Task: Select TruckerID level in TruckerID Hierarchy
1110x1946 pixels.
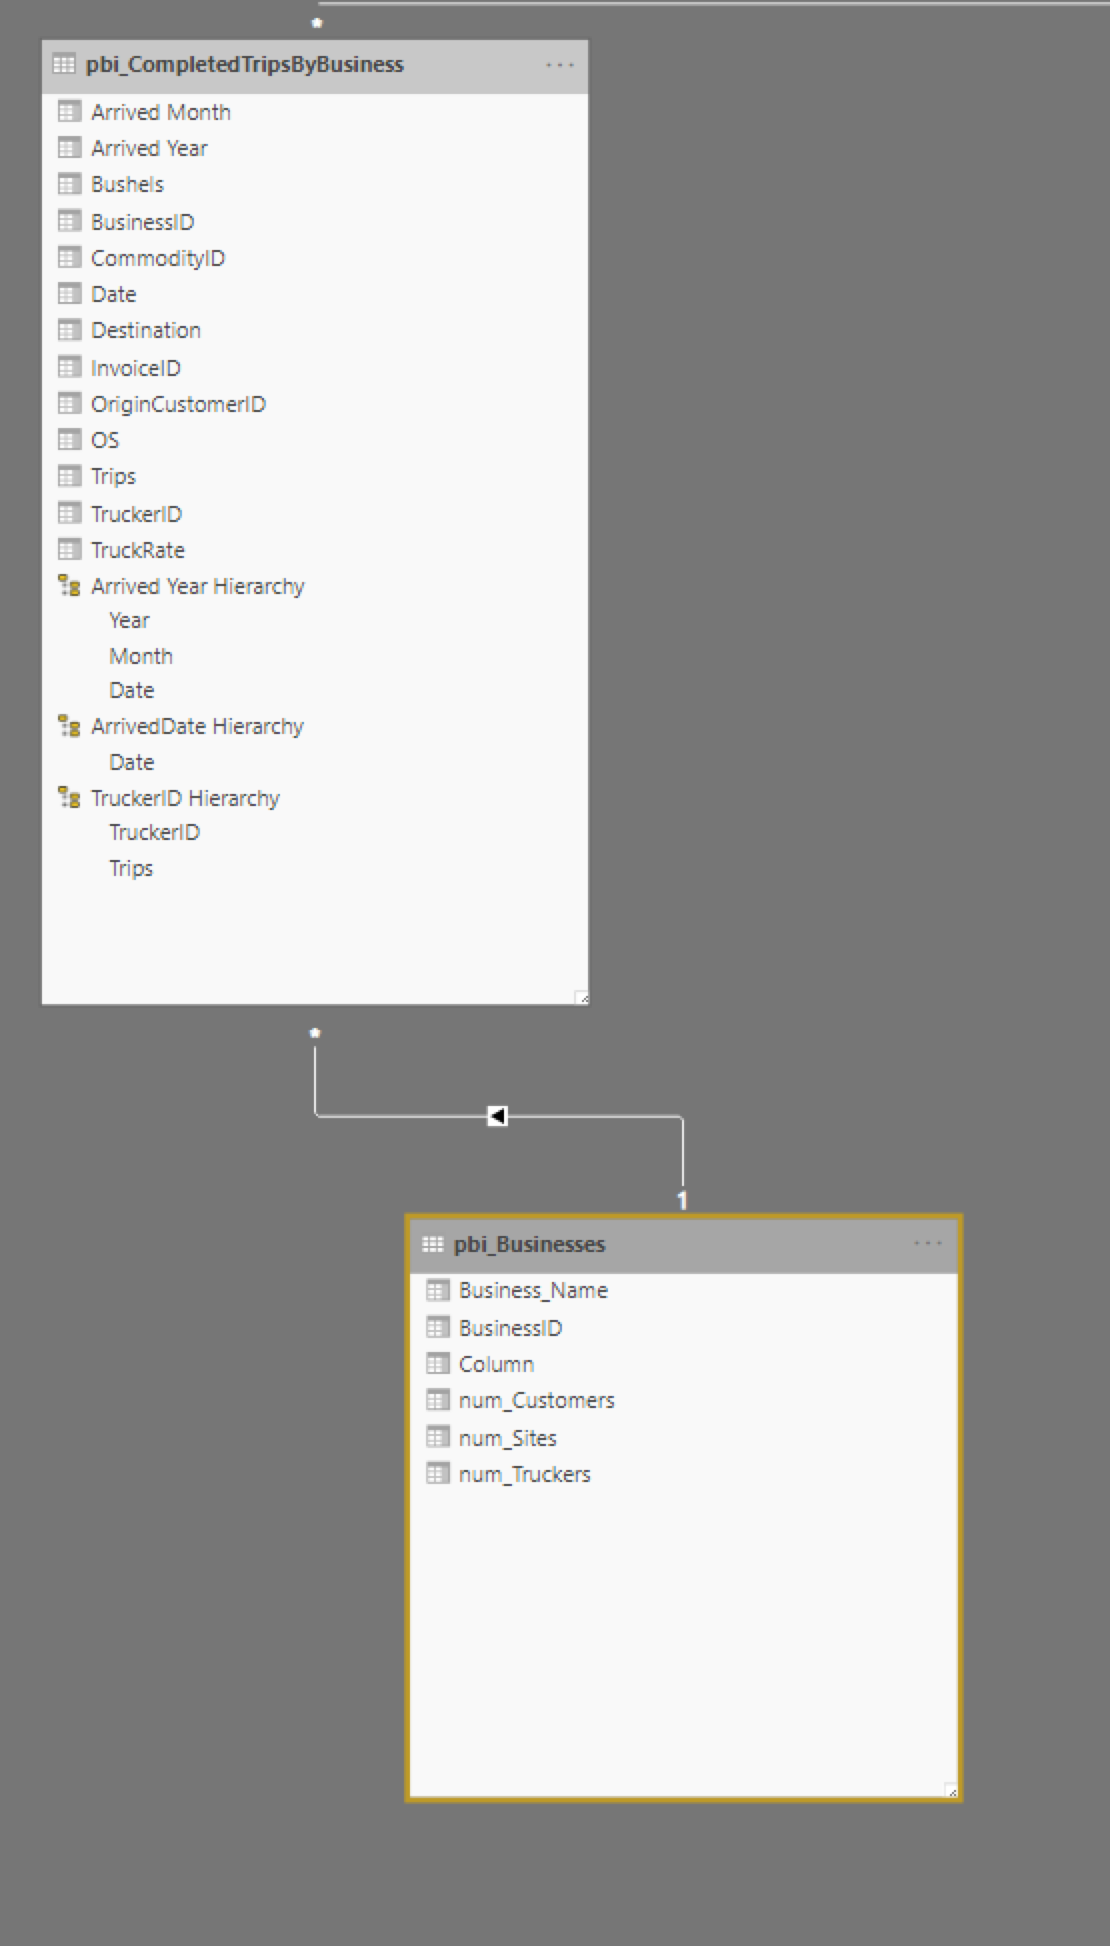Action: (155, 832)
